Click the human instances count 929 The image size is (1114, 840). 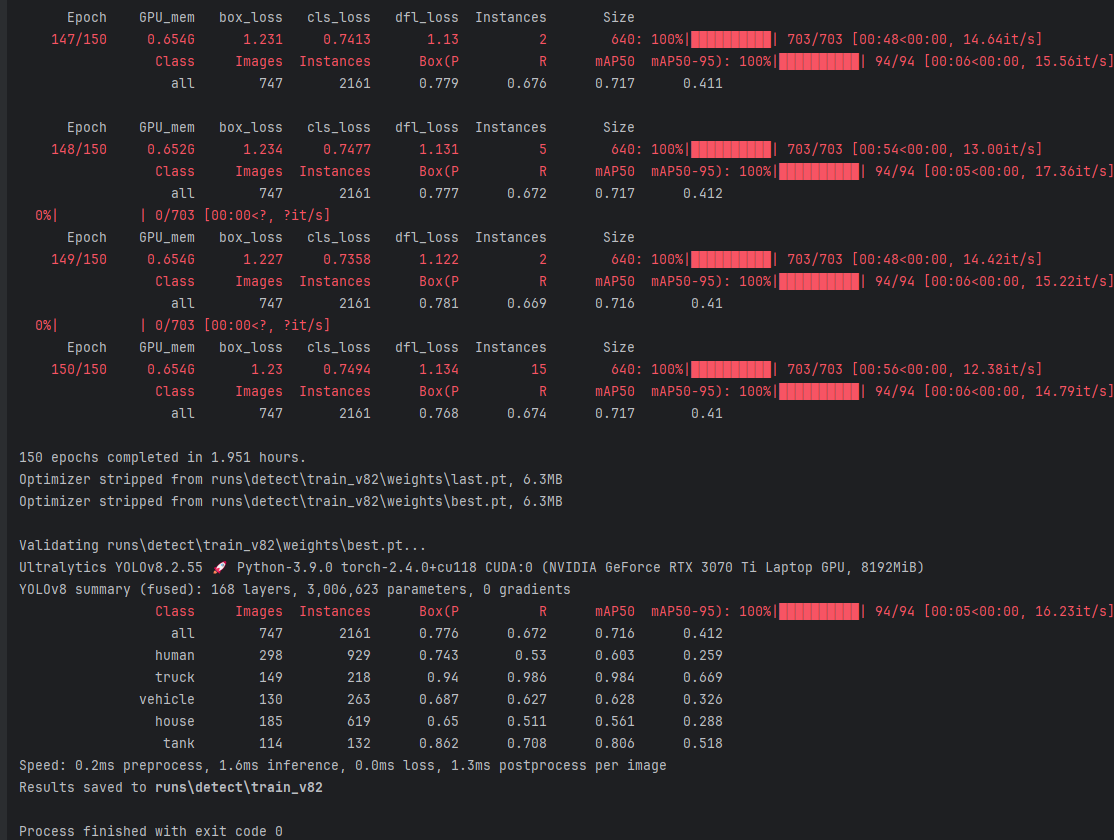359,655
